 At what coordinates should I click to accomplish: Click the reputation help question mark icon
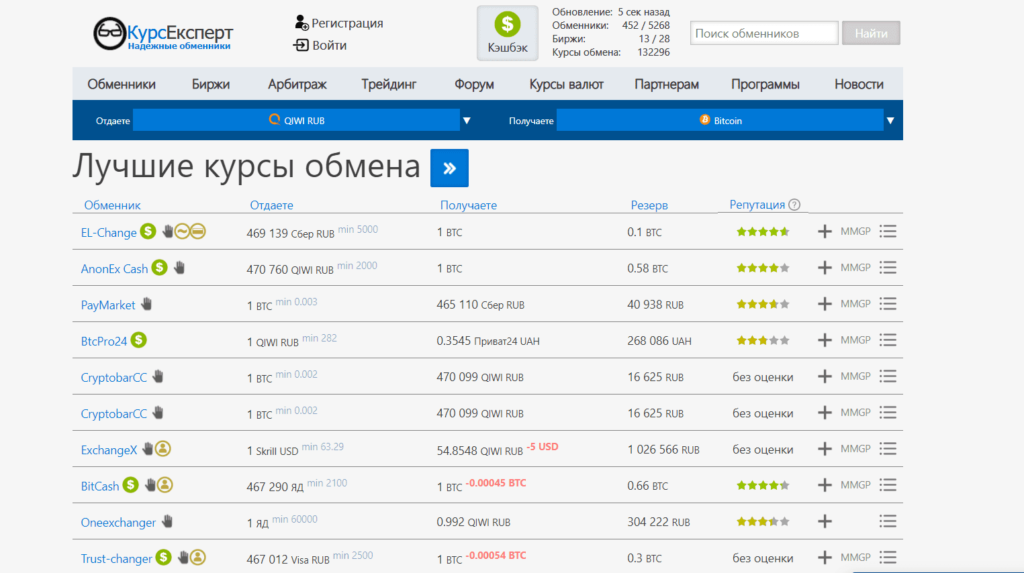tap(794, 205)
